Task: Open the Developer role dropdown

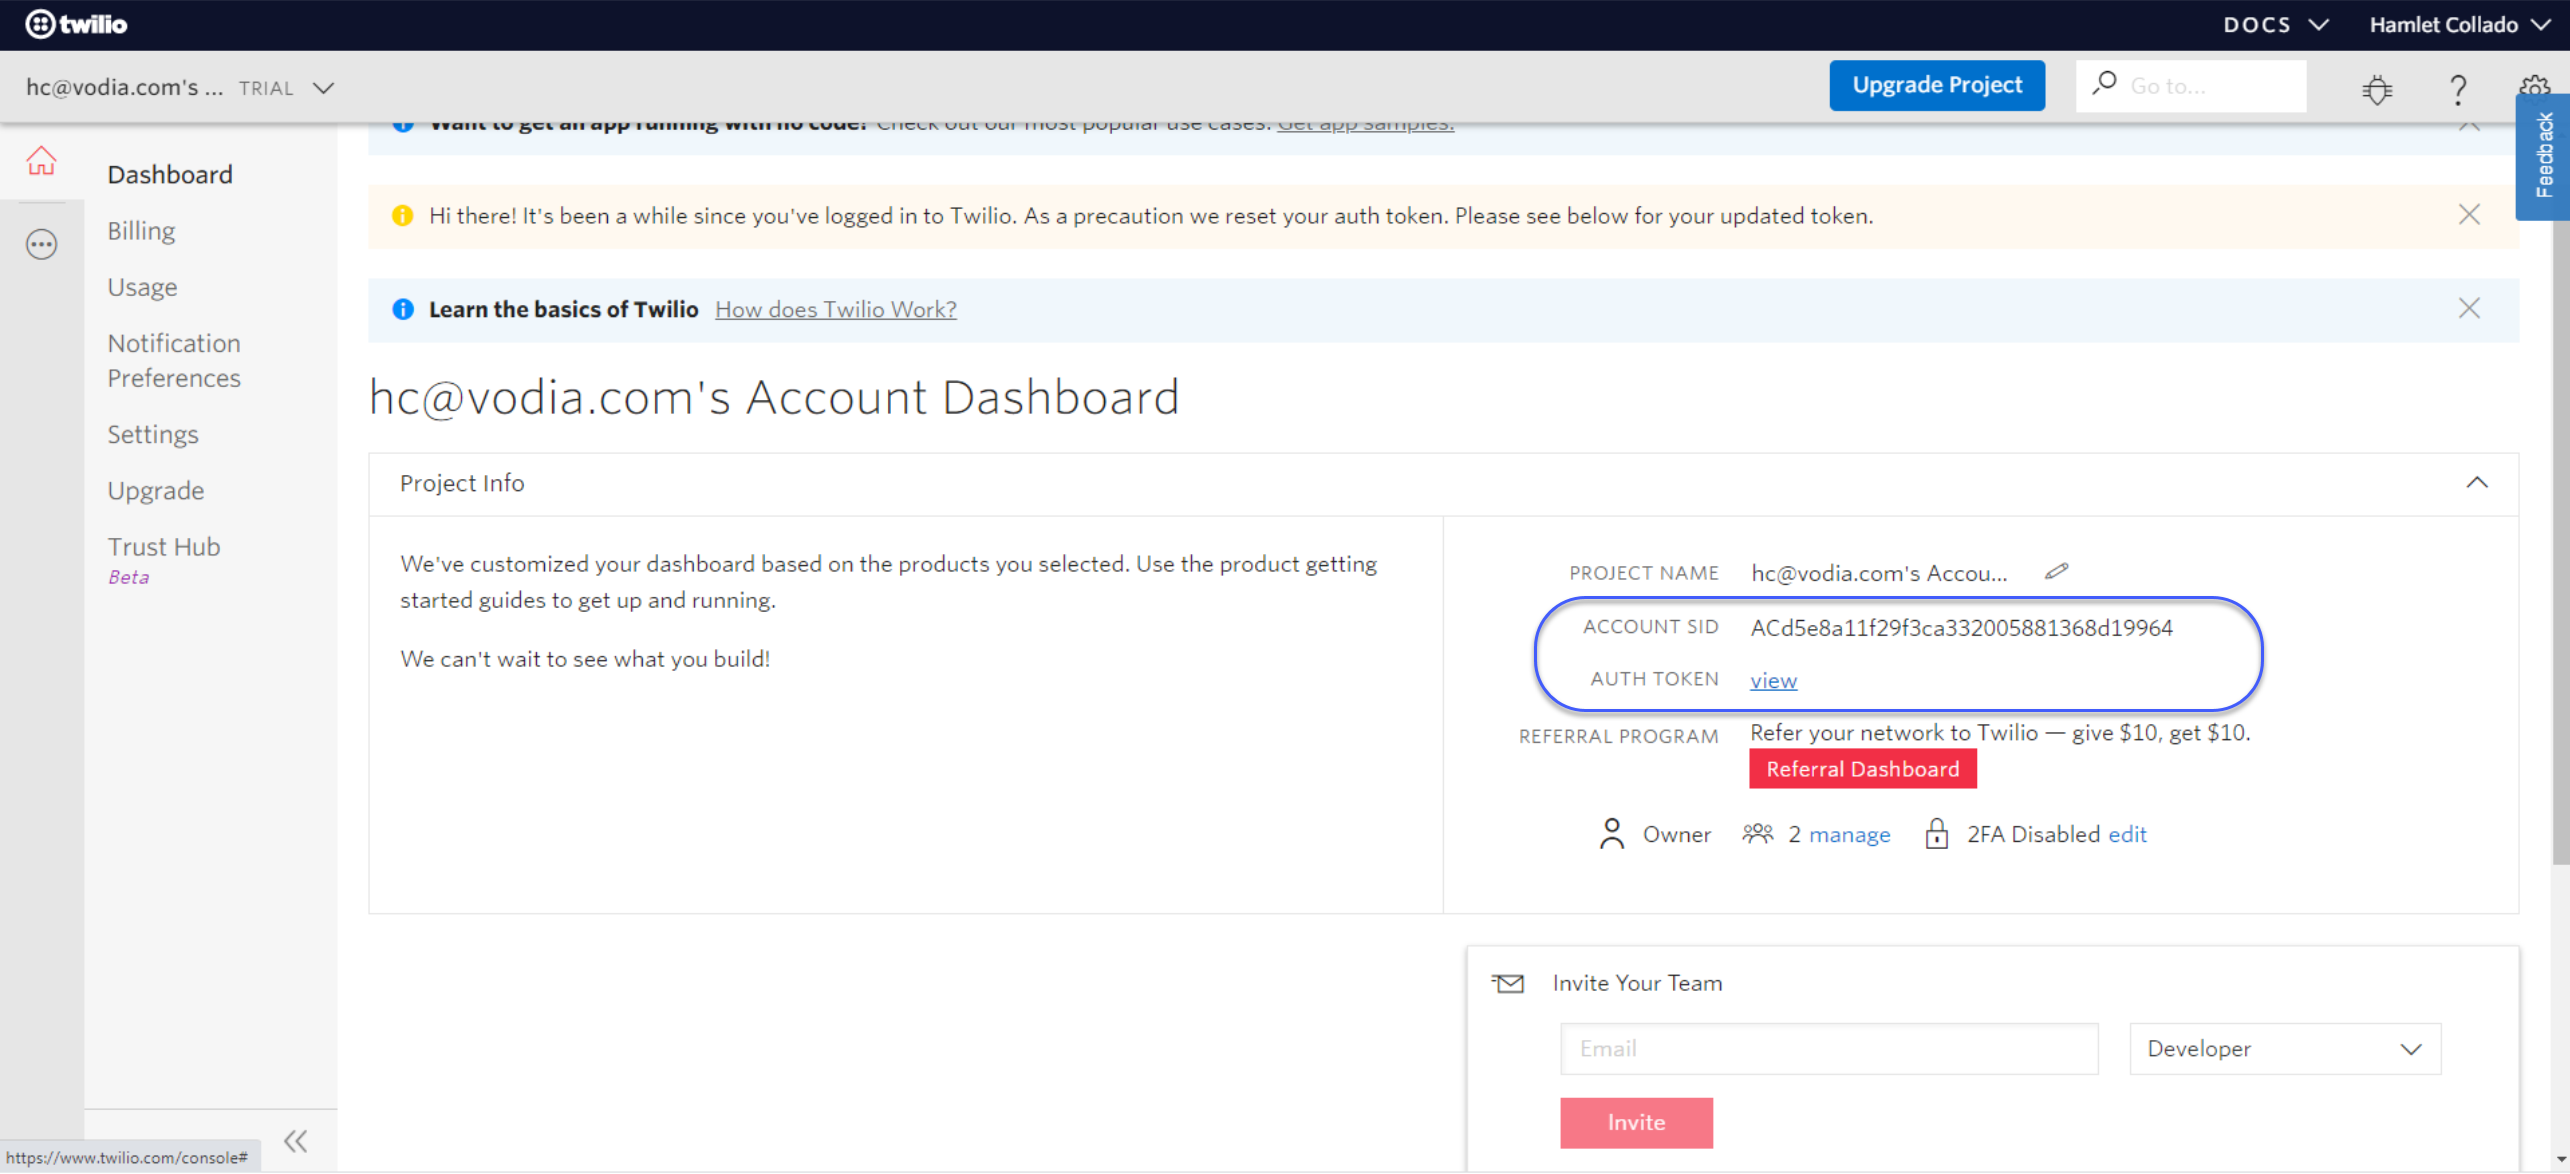Action: tap(2284, 1049)
